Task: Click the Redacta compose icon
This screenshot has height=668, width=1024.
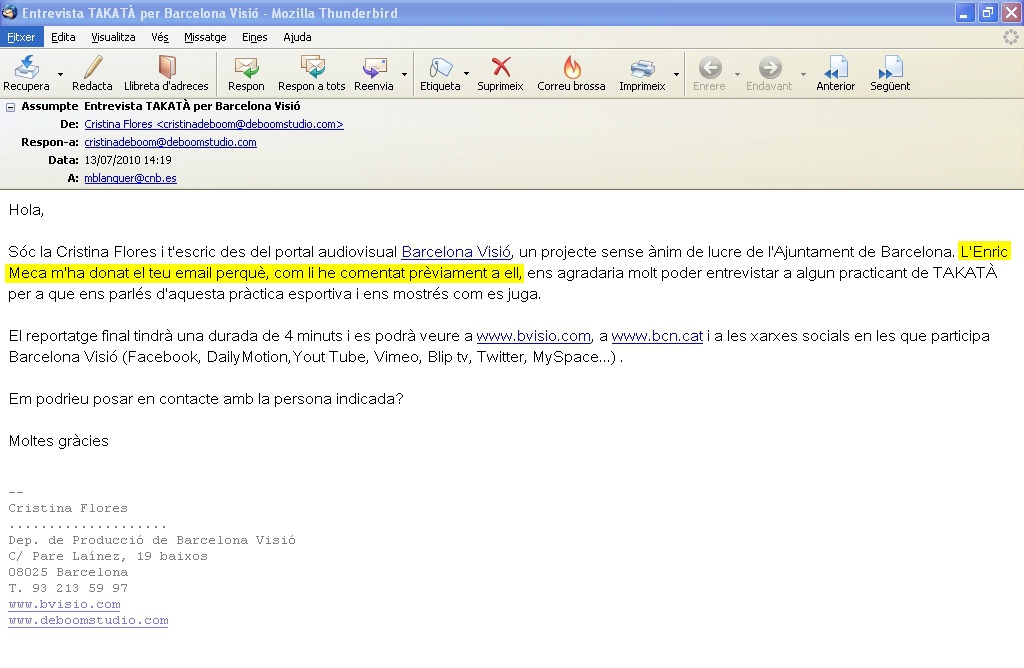Action: pos(93,67)
